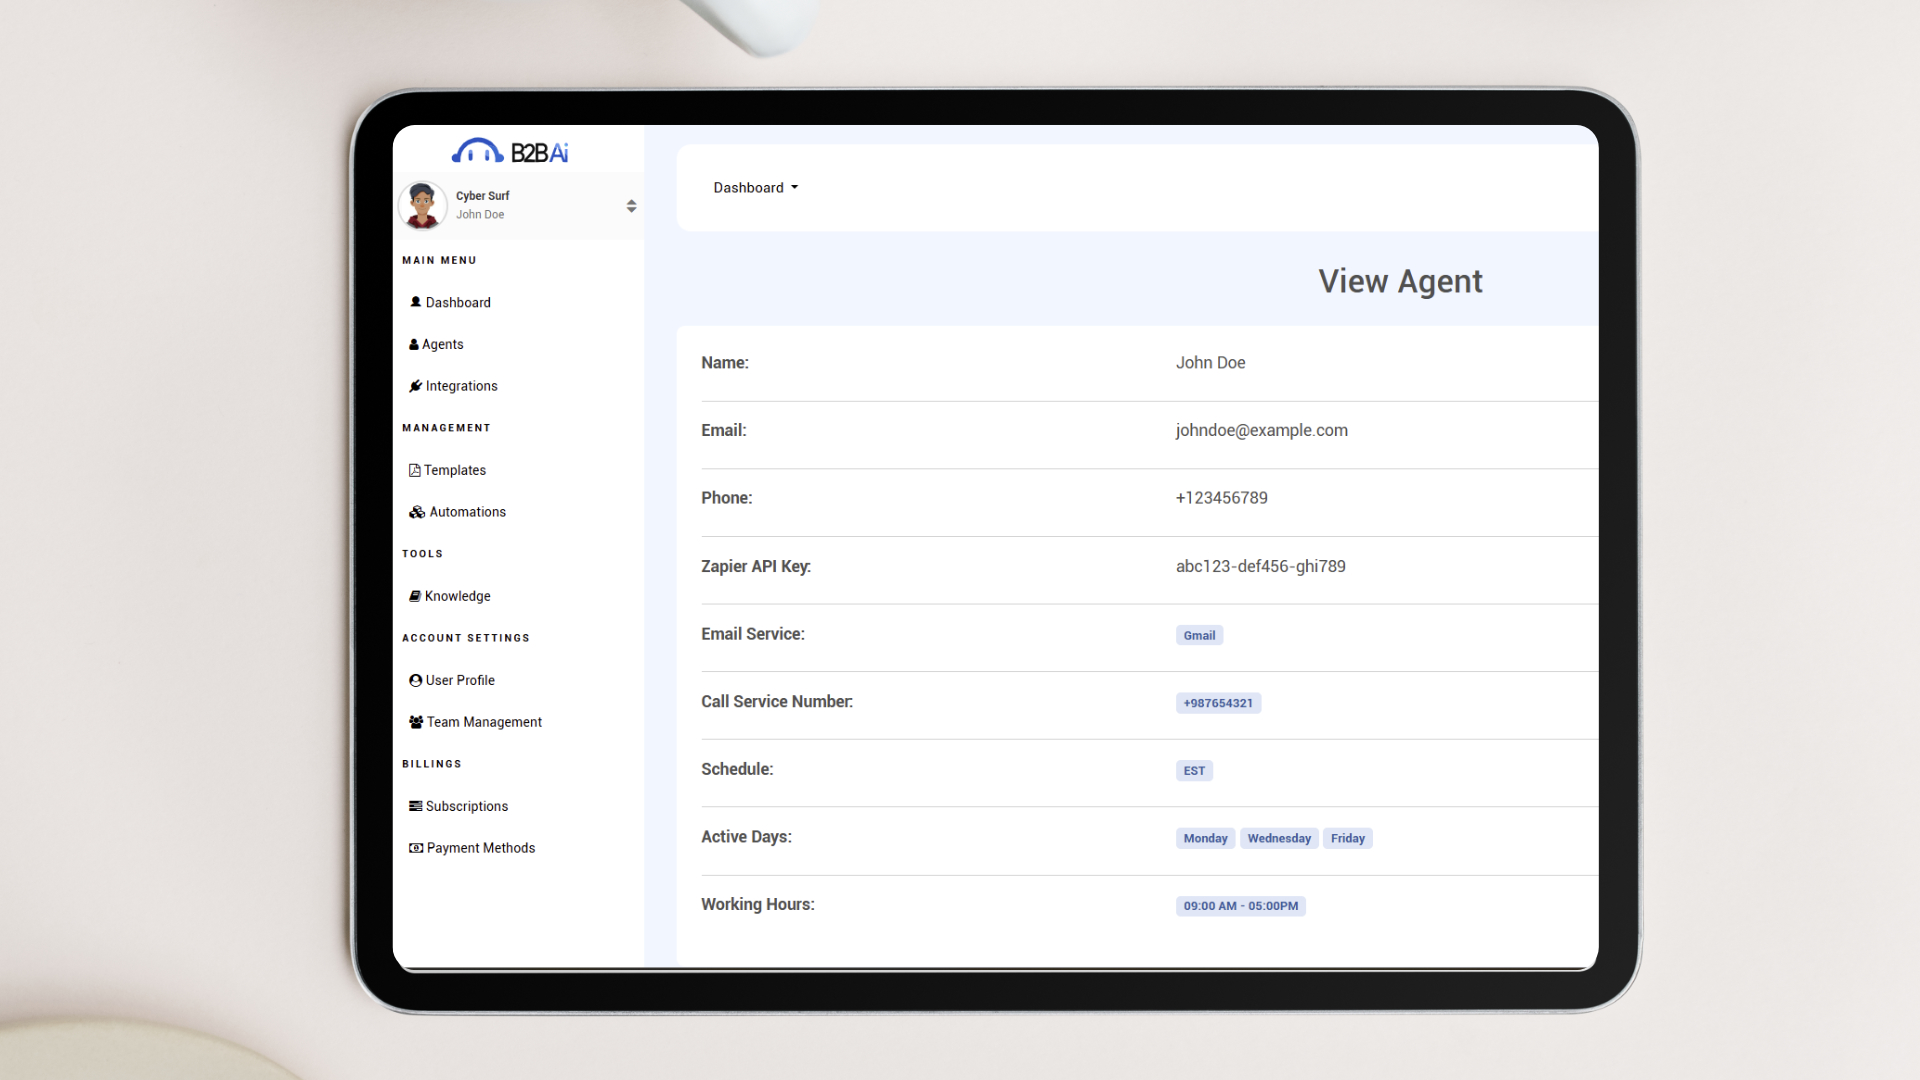Click the 09:00 AM - 05:00PM hours badge
This screenshot has width=1920, height=1080.
click(x=1240, y=907)
